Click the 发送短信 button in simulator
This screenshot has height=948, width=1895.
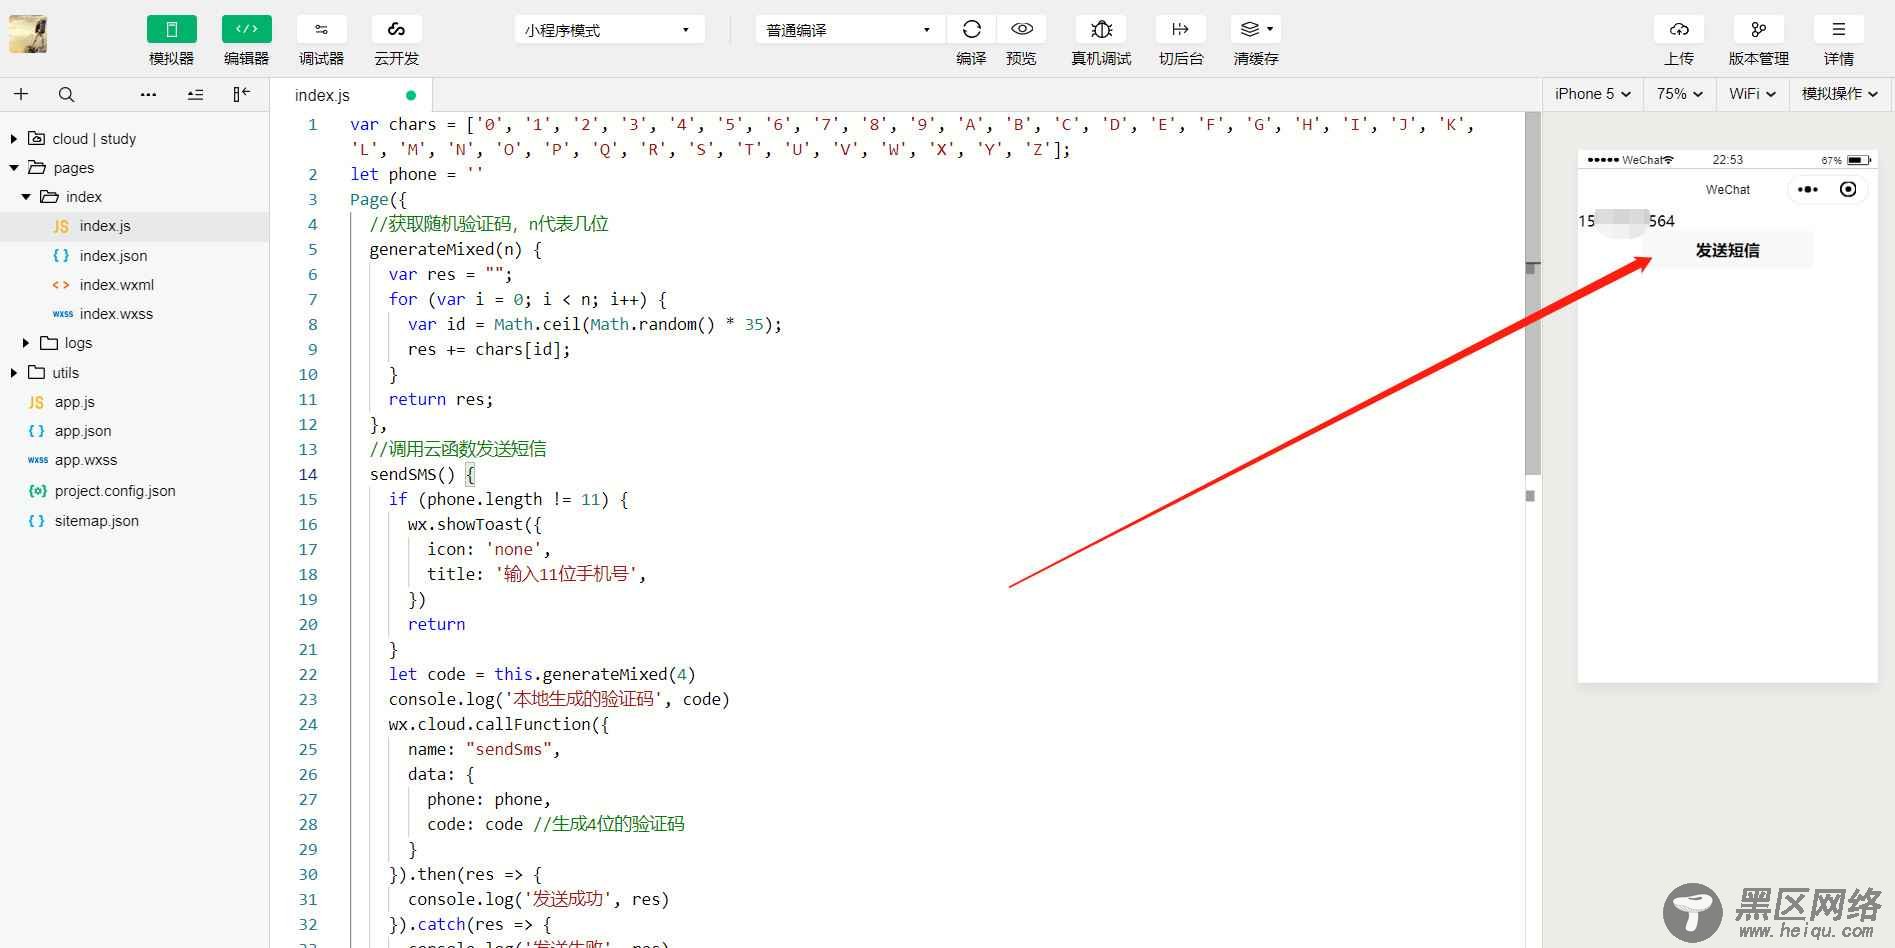[x=1727, y=250]
